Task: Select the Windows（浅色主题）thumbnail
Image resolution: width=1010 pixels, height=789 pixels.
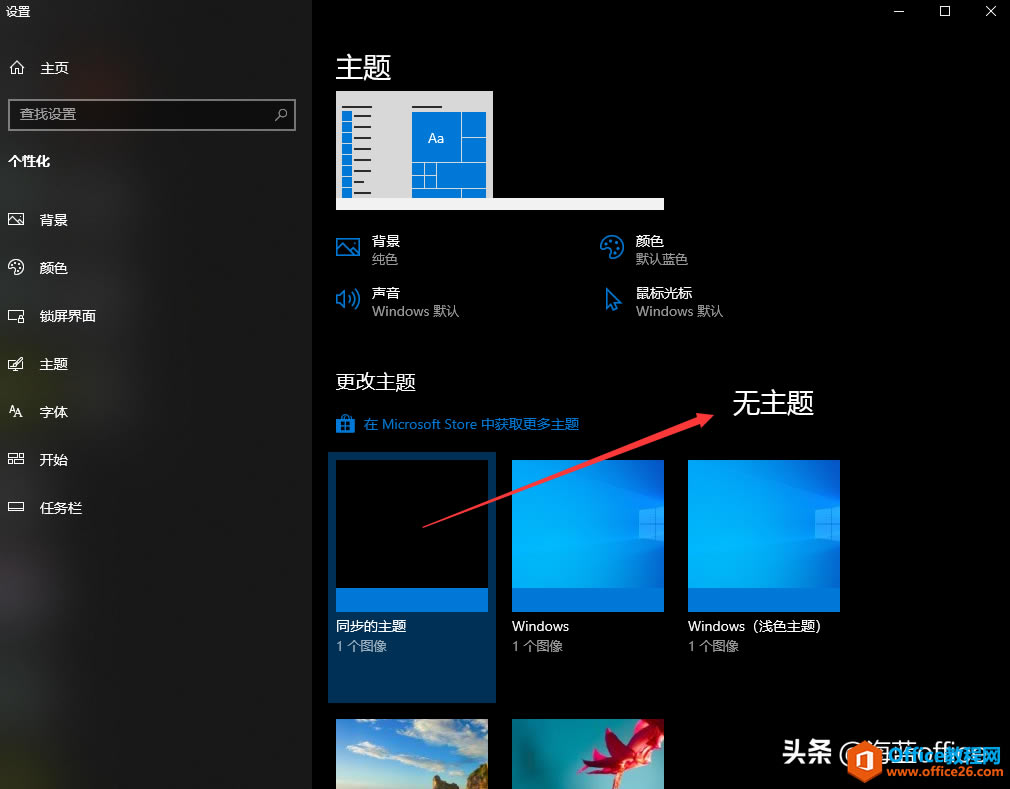Action: (x=763, y=535)
